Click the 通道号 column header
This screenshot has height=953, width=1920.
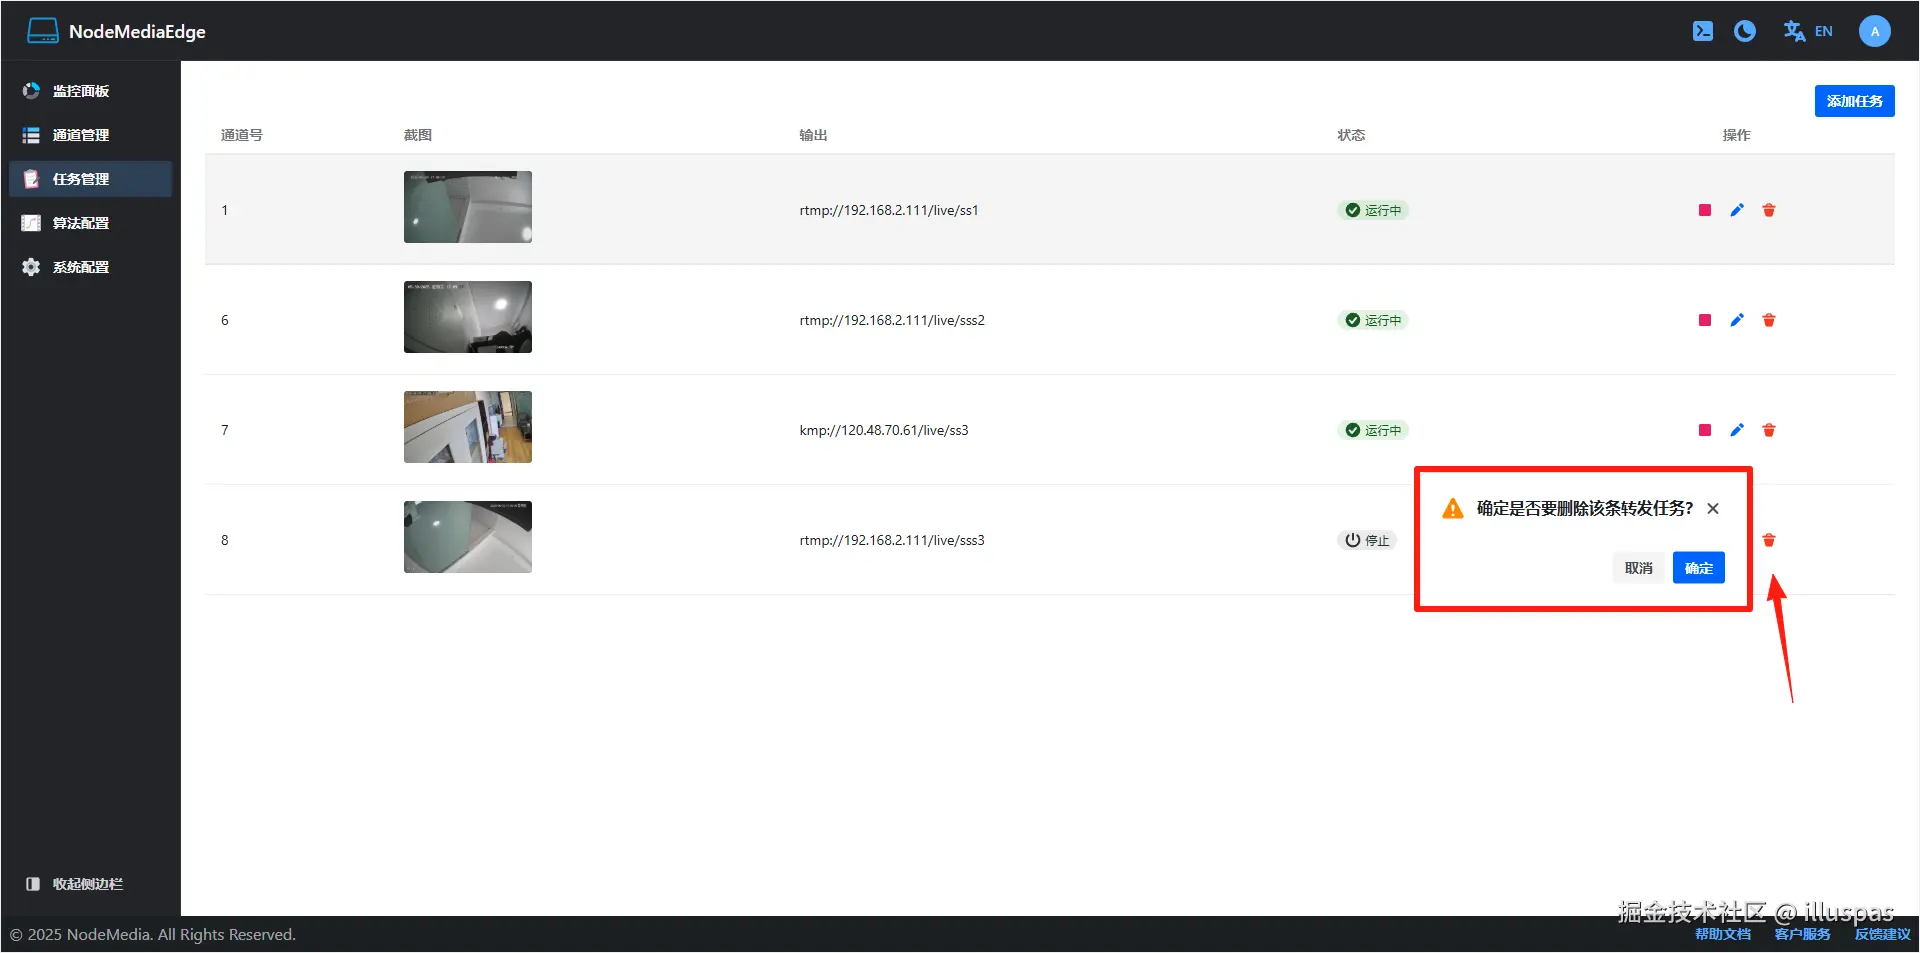coord(242,135)
